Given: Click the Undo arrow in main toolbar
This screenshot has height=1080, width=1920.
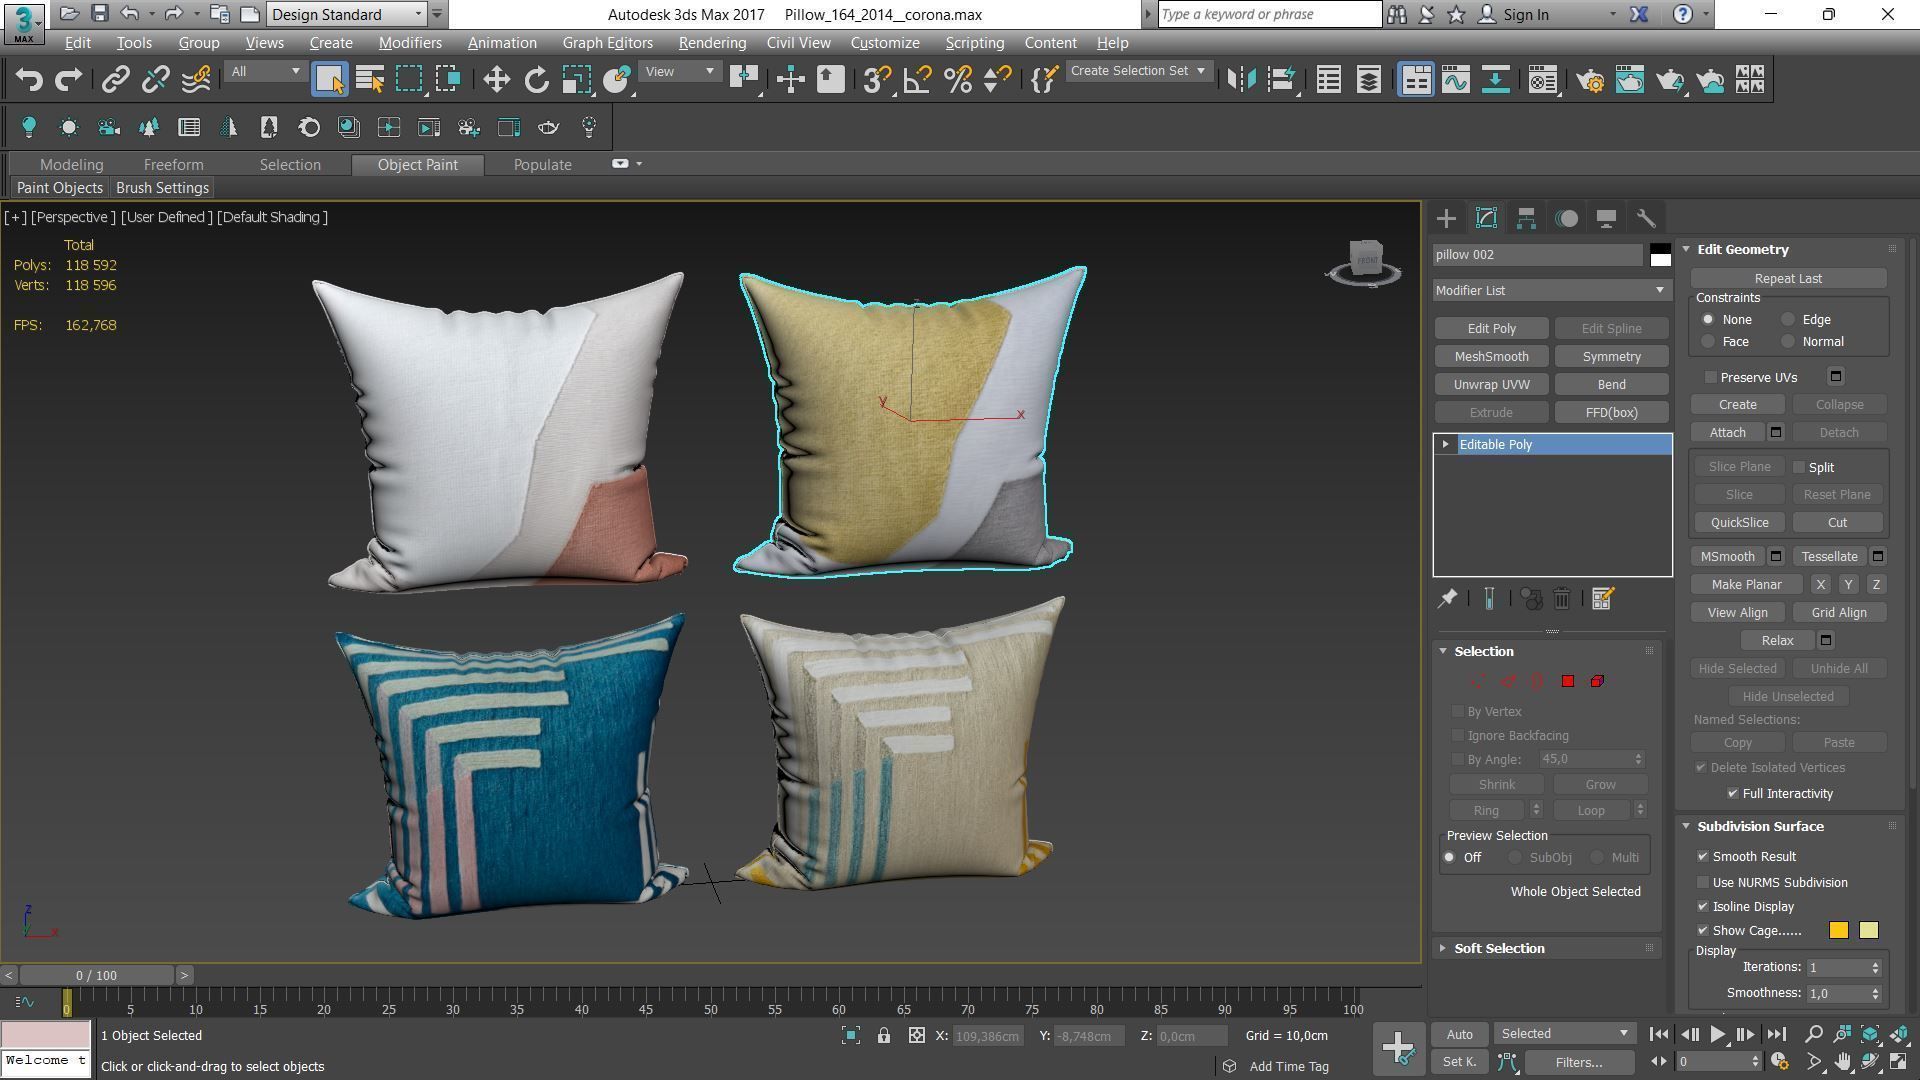Looking at the screenshot, I should click(29, 80).
